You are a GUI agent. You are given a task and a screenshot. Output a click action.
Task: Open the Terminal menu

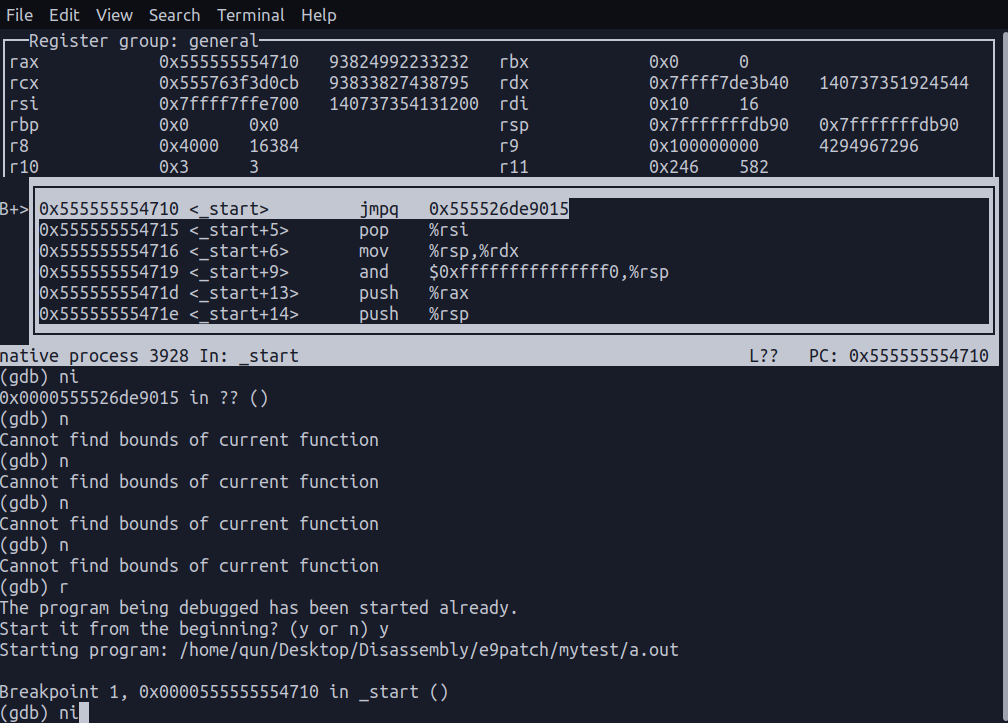[x=250, y=15]
